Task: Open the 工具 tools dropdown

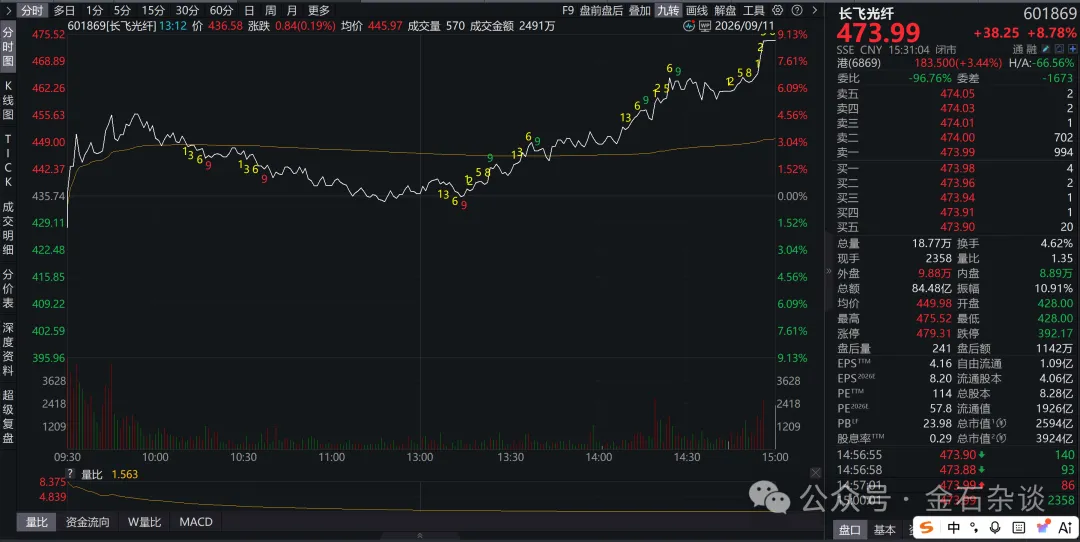Action: 754,10
